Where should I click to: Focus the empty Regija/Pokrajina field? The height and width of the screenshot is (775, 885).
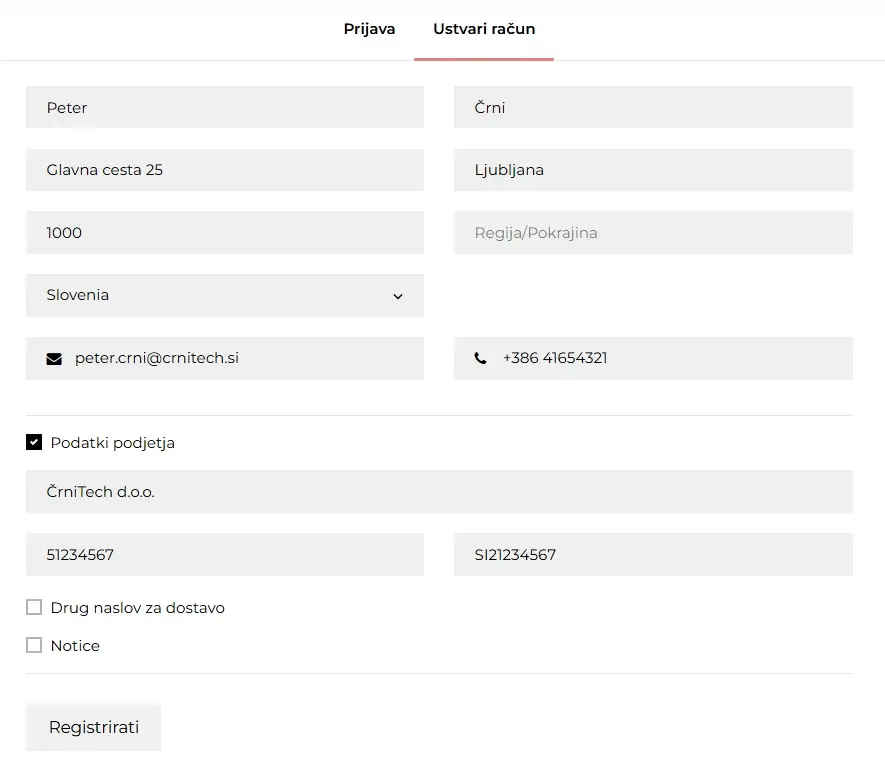pos(653,233)
